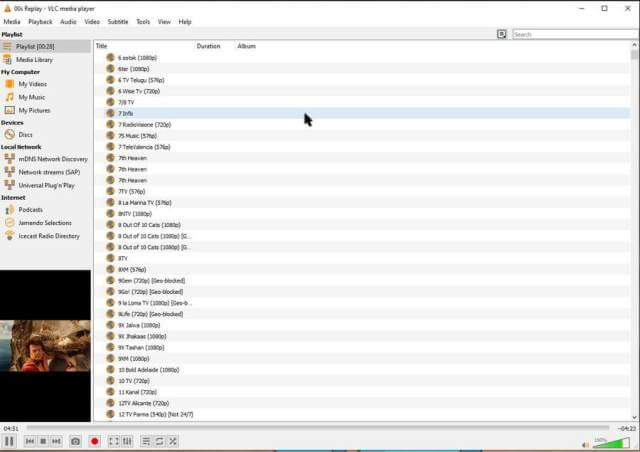Select the 9X Tashan (1080p) entry
640x452 pixels.
(x=362, y=347)
